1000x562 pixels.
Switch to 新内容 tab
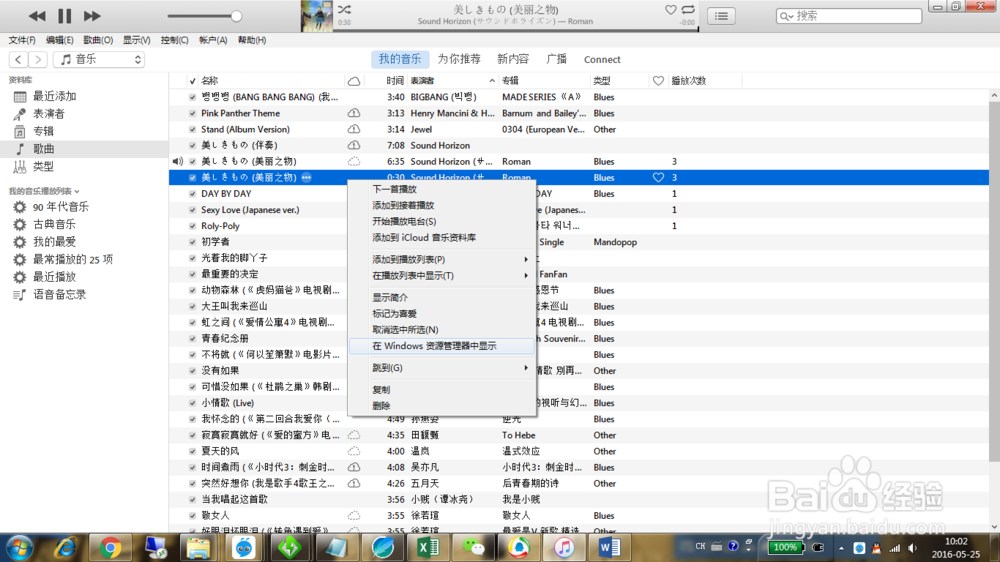(513, 59)
